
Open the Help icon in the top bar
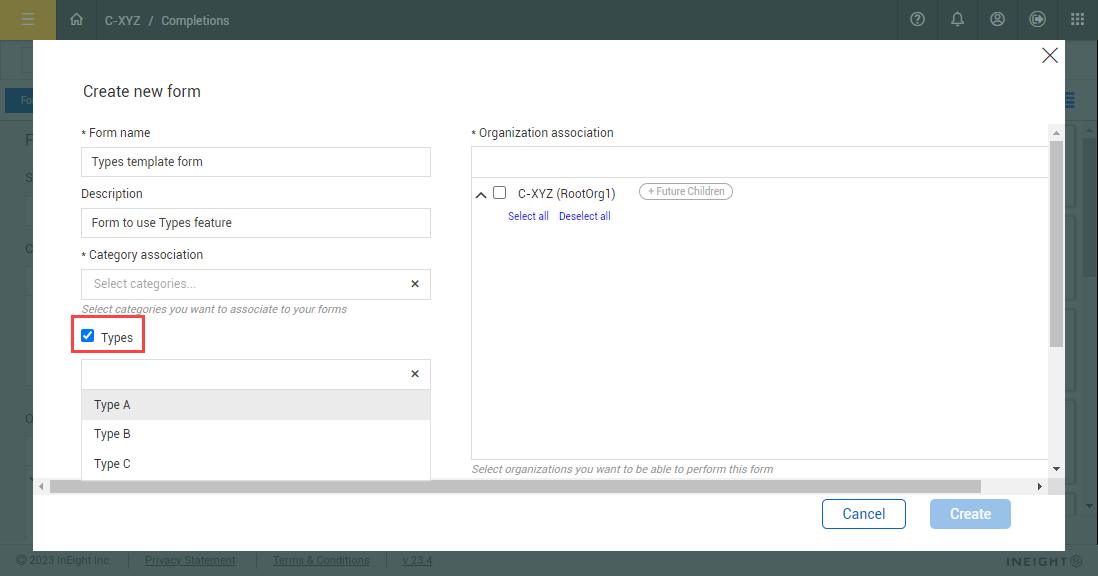(917, 19)
